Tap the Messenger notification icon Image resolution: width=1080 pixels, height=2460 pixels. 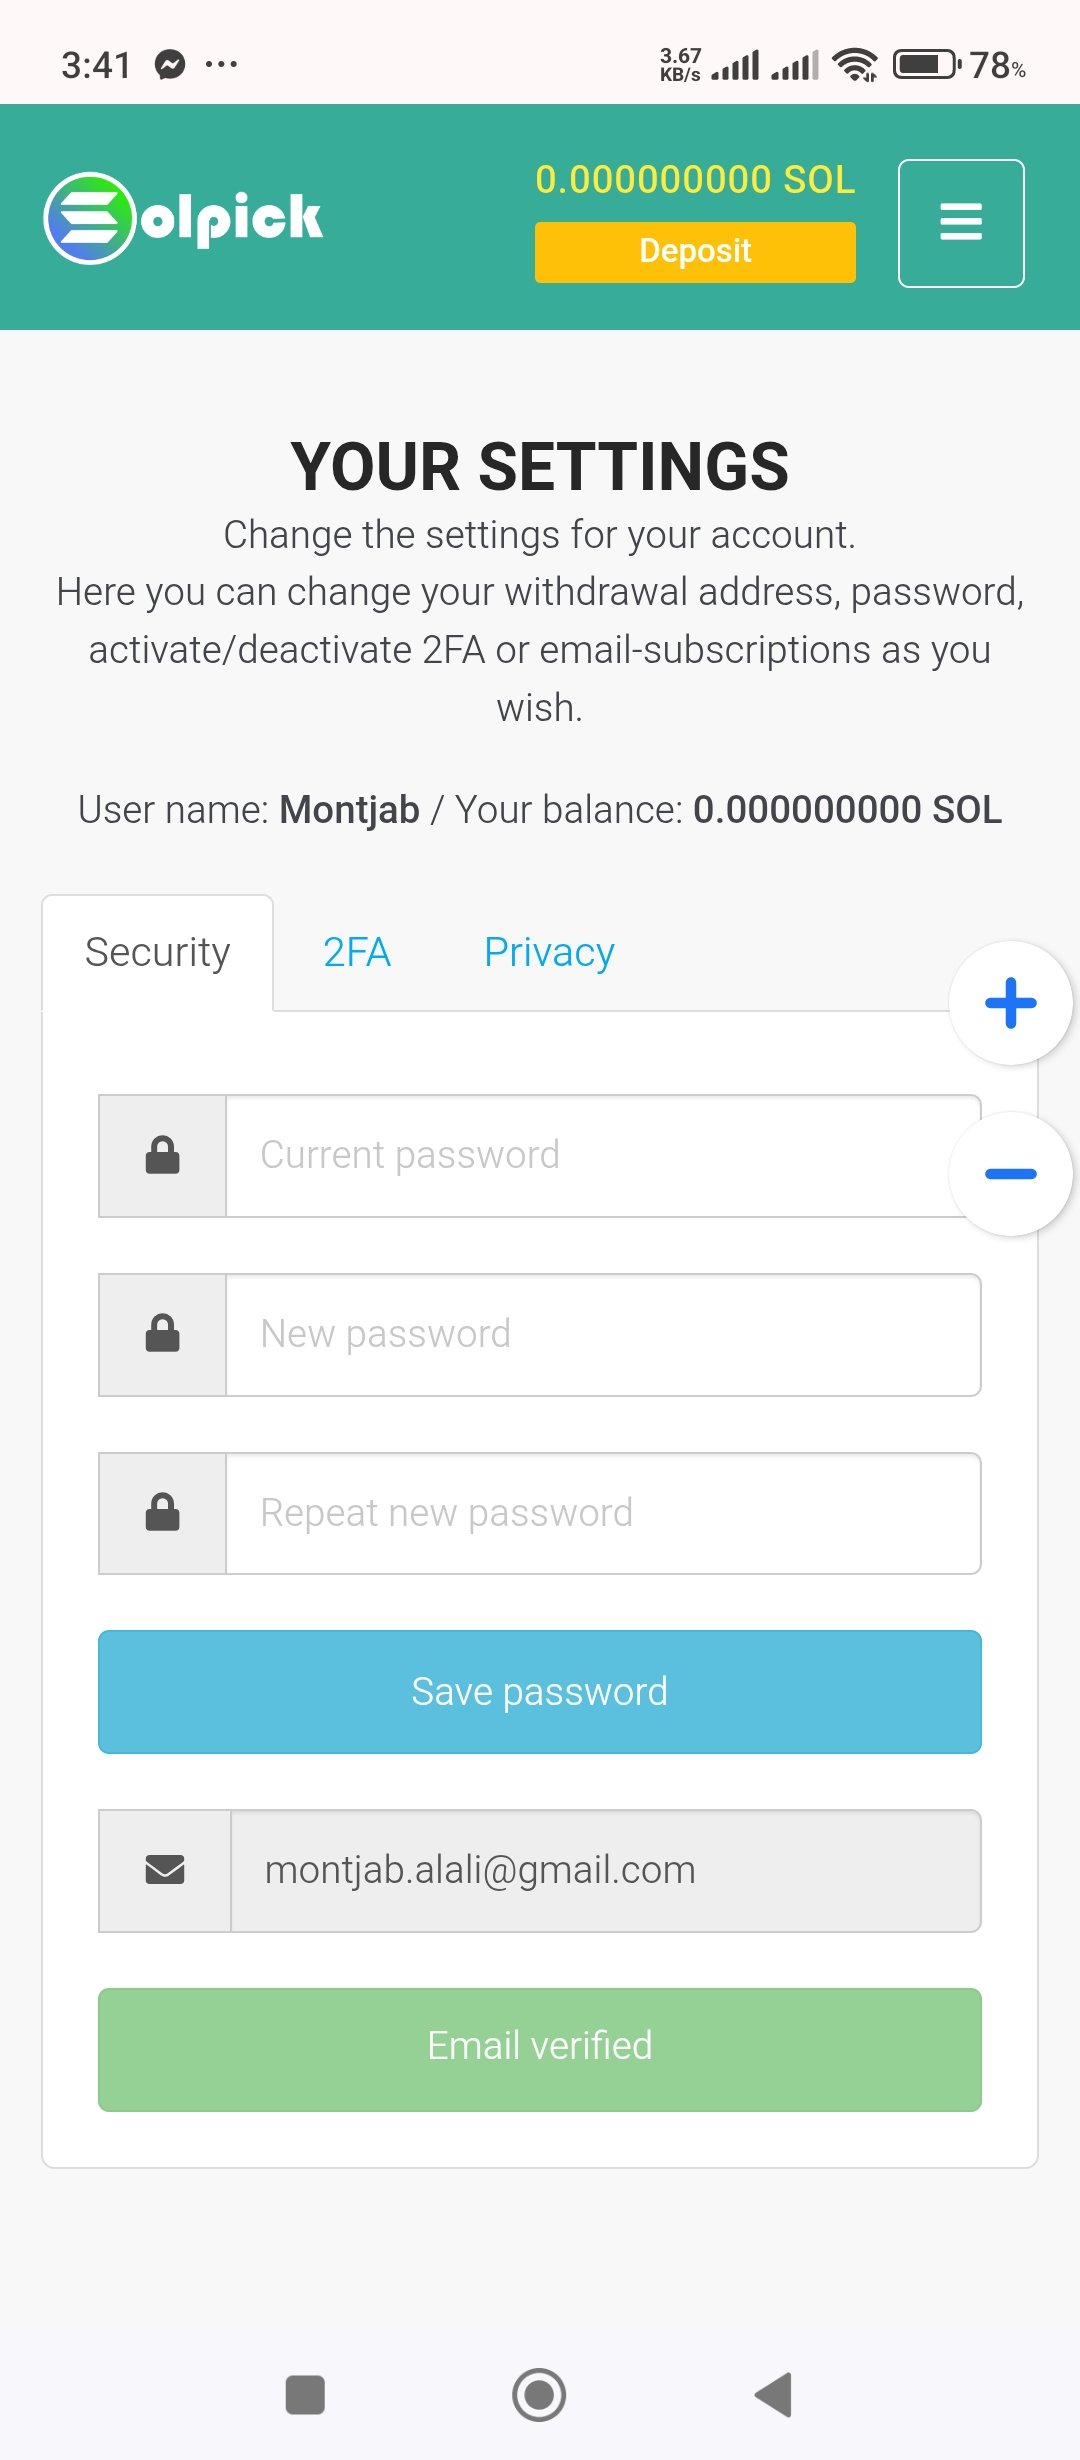170,65
